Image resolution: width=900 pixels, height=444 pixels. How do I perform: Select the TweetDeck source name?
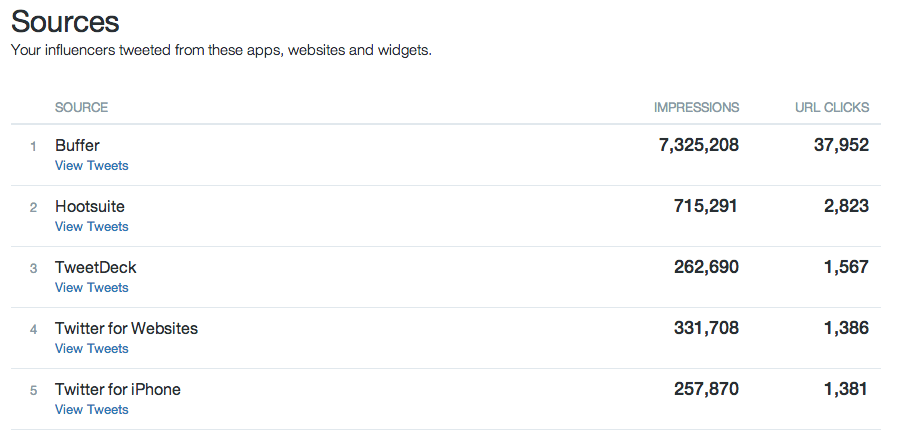tap(96, 267)
